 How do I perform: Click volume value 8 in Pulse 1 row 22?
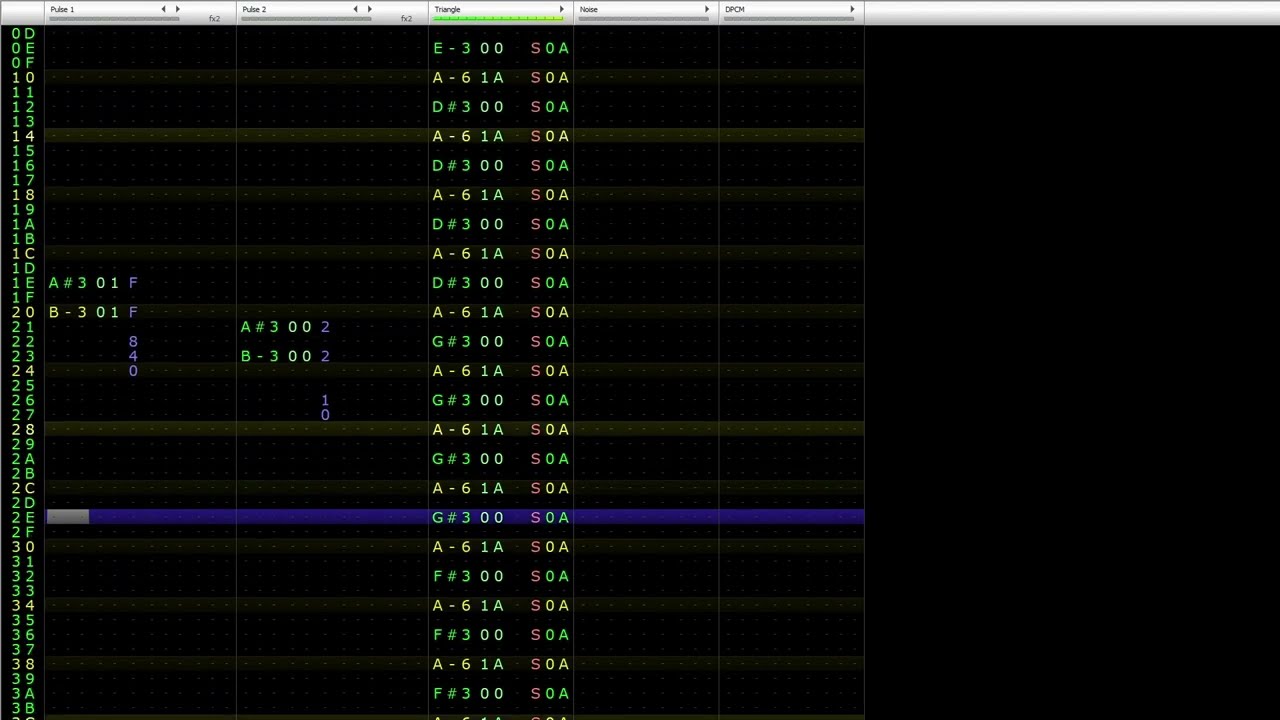[133, 342]
